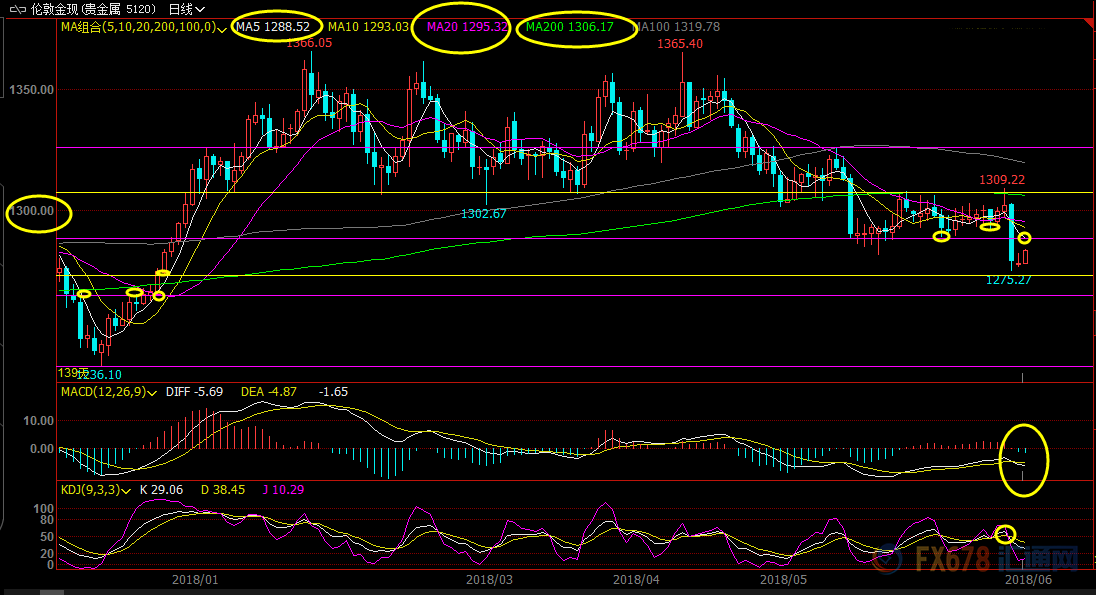Select the MA10 1293.03 label

(368, 26)
